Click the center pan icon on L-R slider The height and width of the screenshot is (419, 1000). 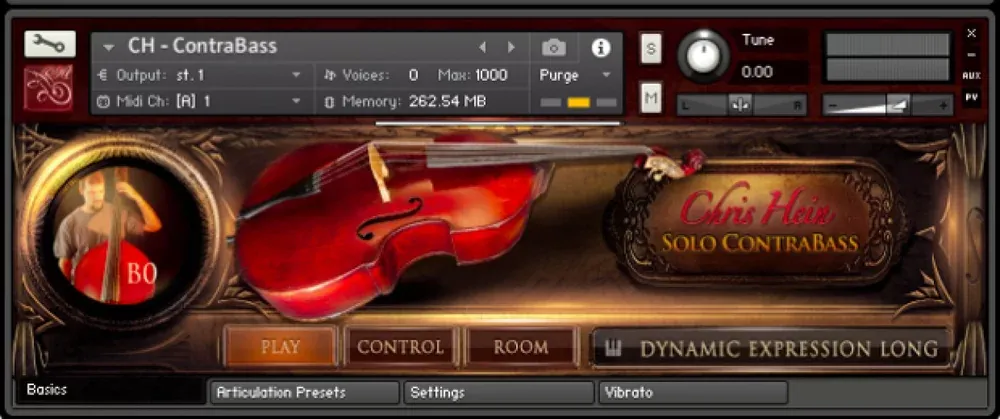(740, 105)
